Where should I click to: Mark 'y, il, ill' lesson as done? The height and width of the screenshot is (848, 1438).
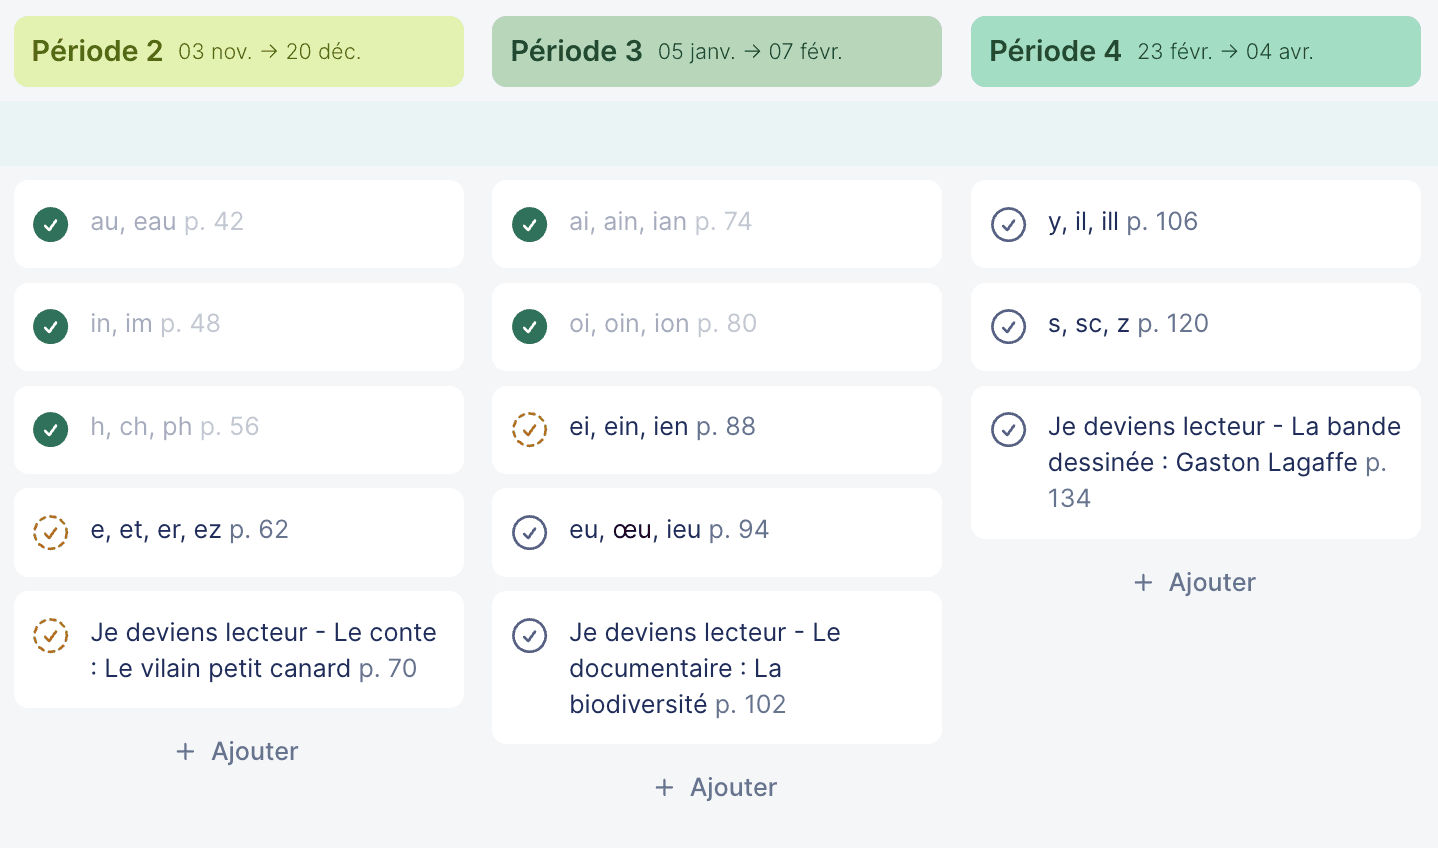[1008, 224]
